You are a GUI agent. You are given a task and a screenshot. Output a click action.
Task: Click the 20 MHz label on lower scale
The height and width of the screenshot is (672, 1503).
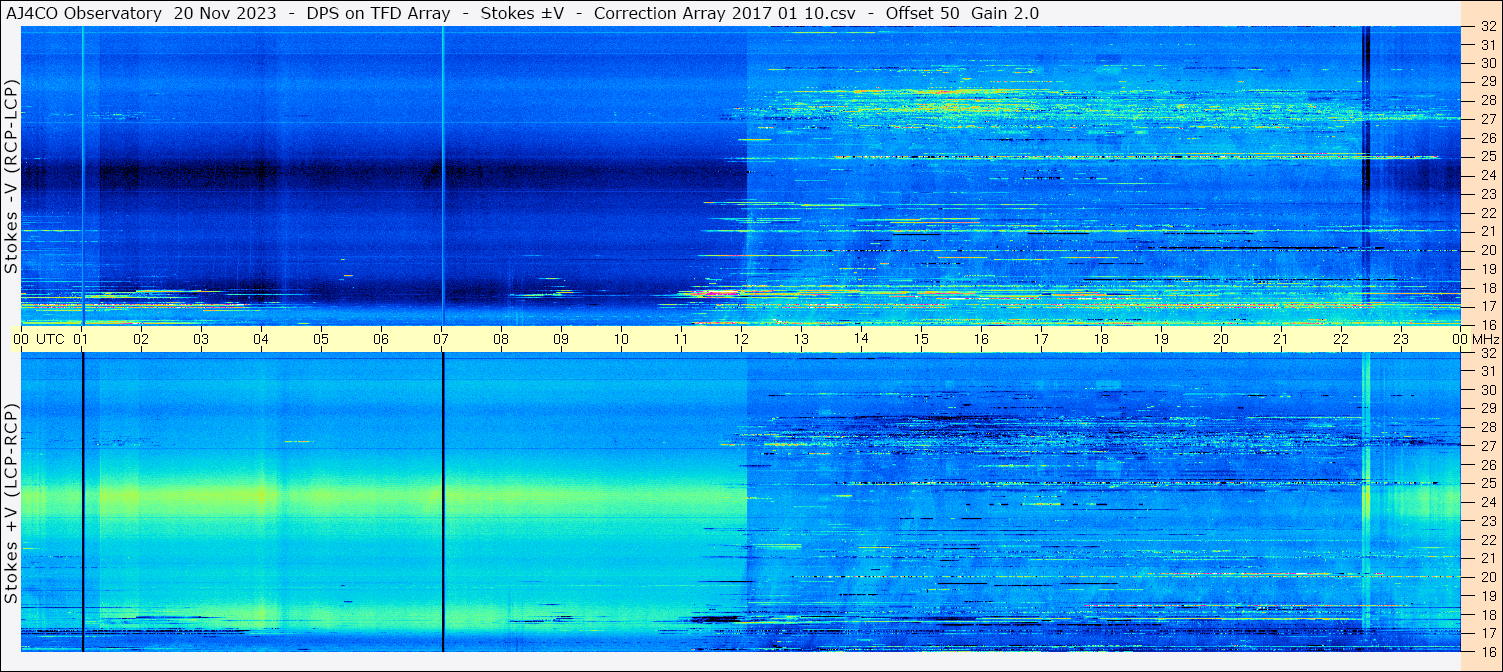(1487, 577)
